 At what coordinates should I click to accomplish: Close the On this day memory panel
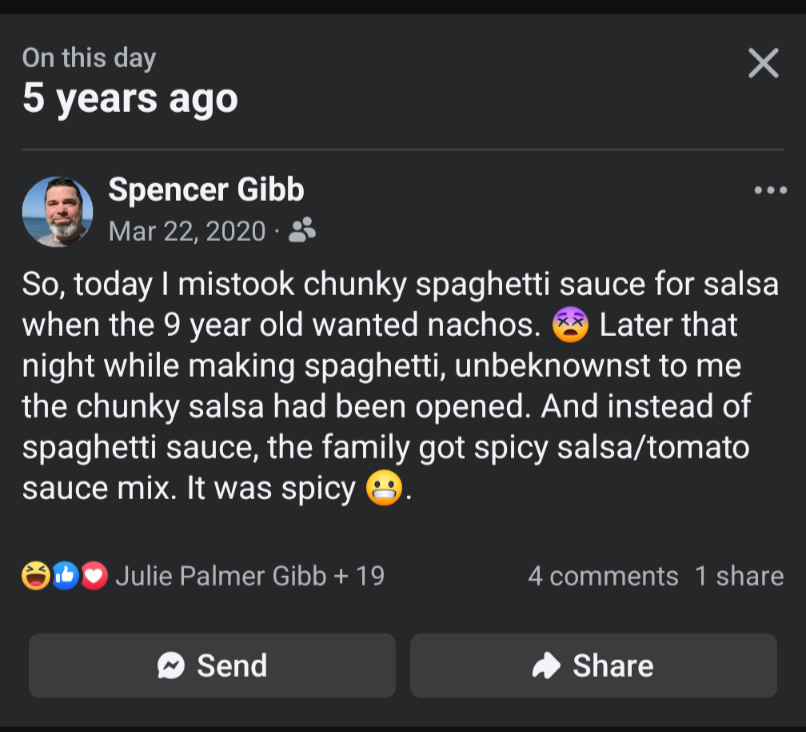tap(763, 64)
